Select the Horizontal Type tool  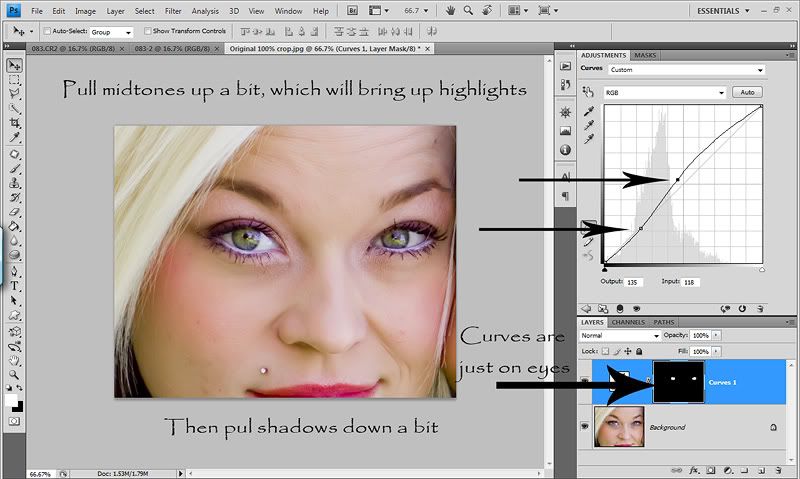coord(14,286)
